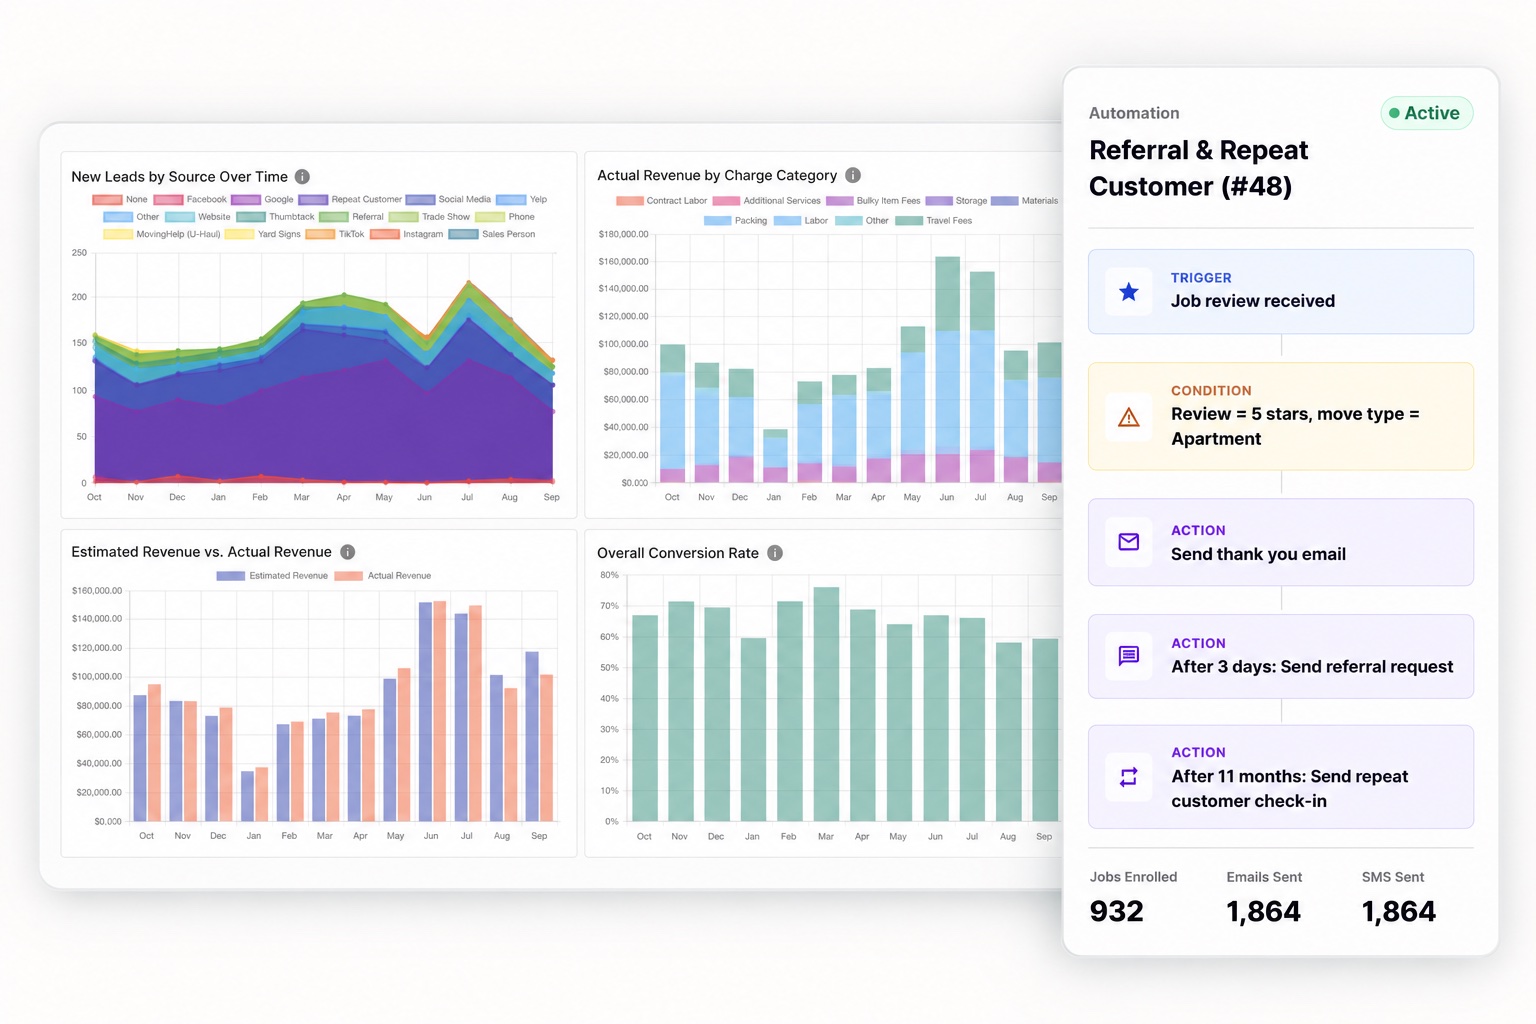Click the message icon in Send referral request action
This screenshot has height=1024, width=1536.
tap(1129, 656)
